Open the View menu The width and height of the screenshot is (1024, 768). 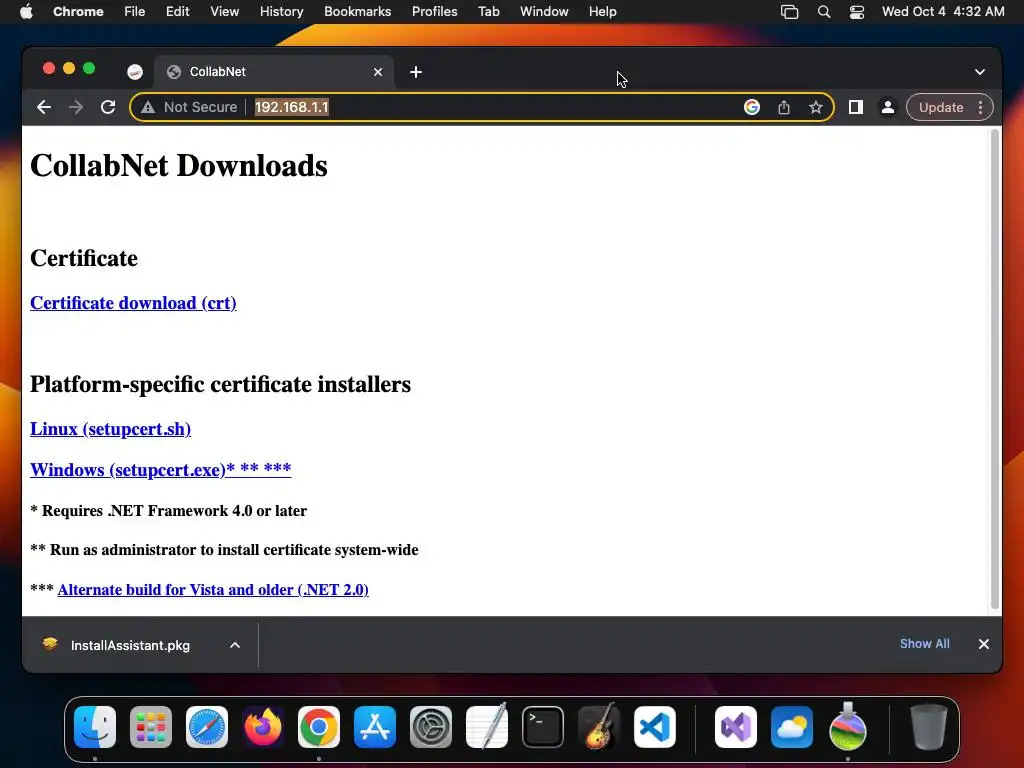click(225, 12)
